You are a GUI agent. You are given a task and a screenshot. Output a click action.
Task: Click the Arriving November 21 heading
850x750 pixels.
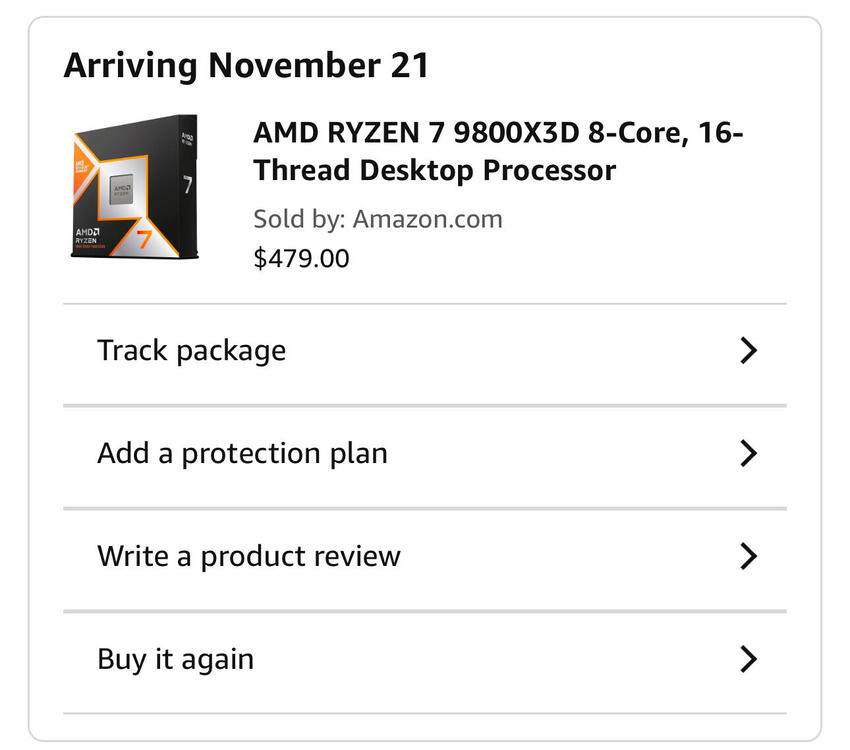[246, 66]
